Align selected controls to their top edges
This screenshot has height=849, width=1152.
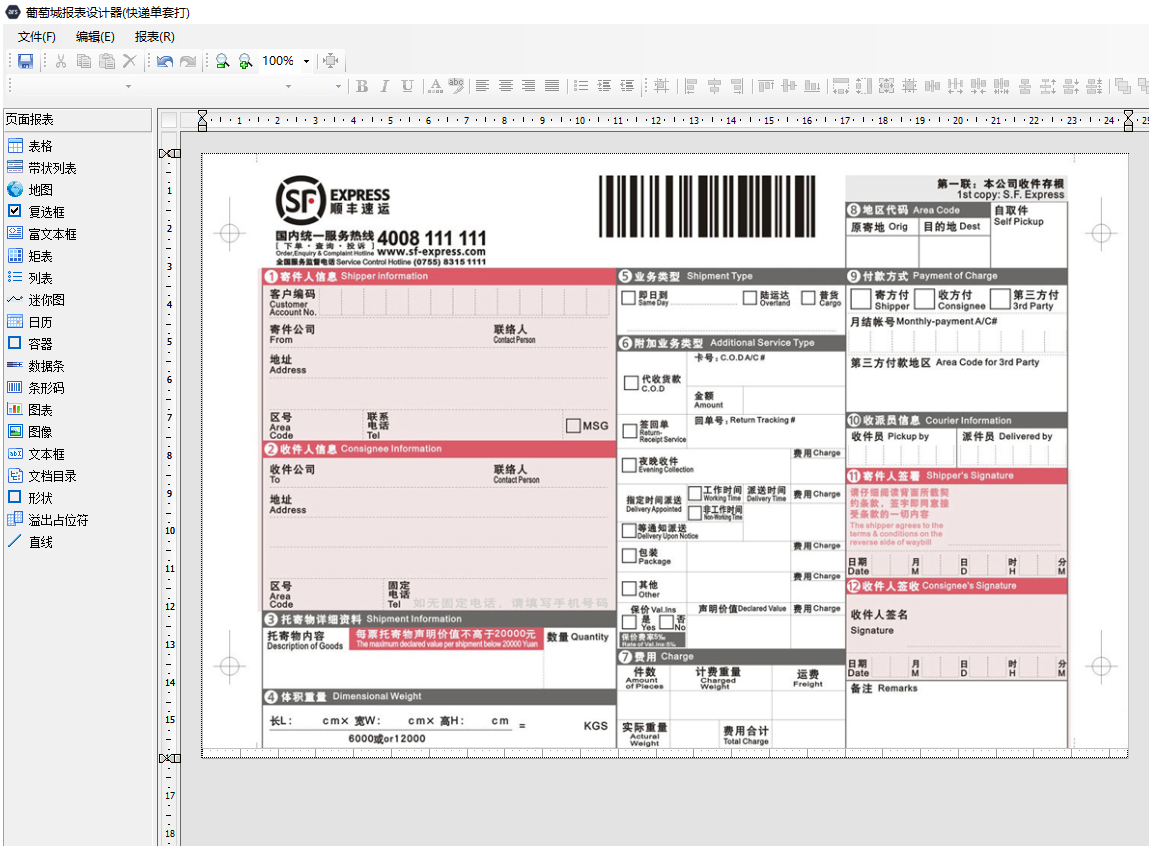(x=766, y=86)
